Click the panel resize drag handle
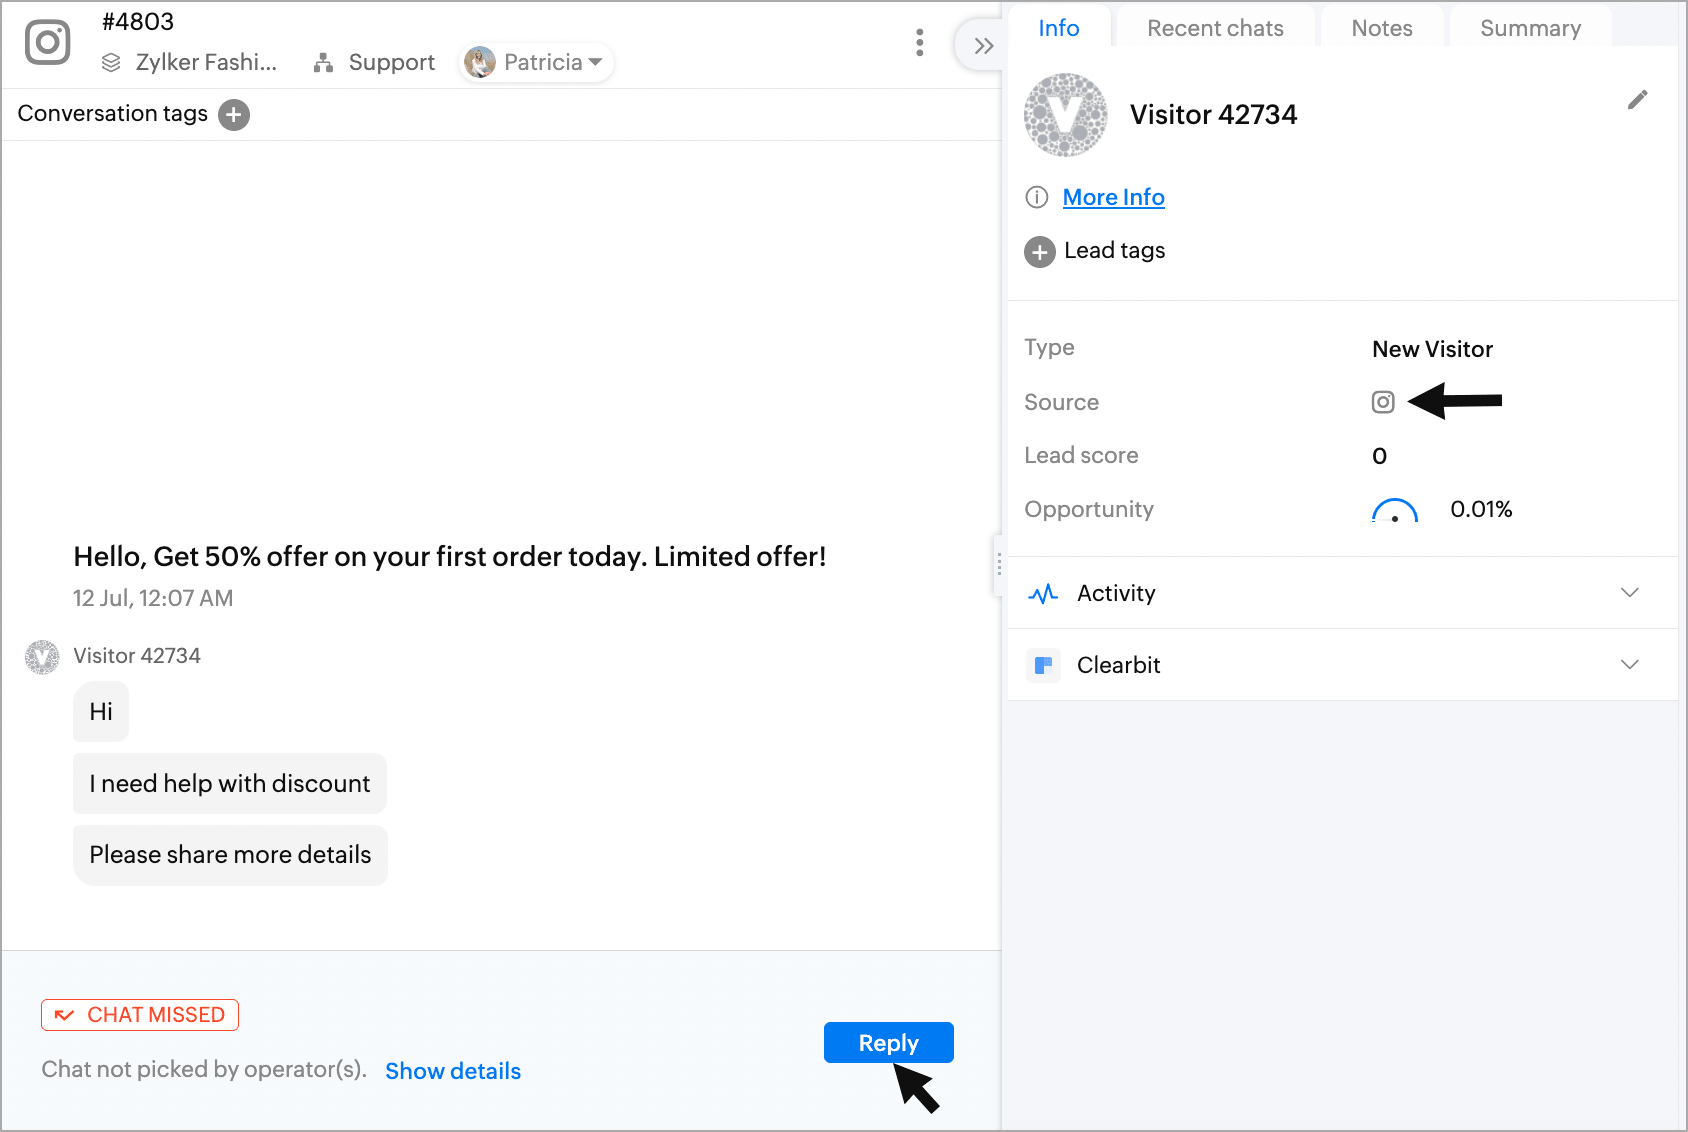 coord(998,566)
